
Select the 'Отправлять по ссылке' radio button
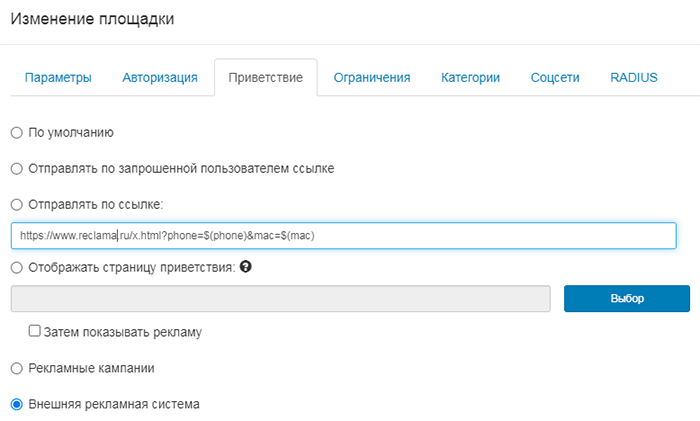tap(15, 204)
